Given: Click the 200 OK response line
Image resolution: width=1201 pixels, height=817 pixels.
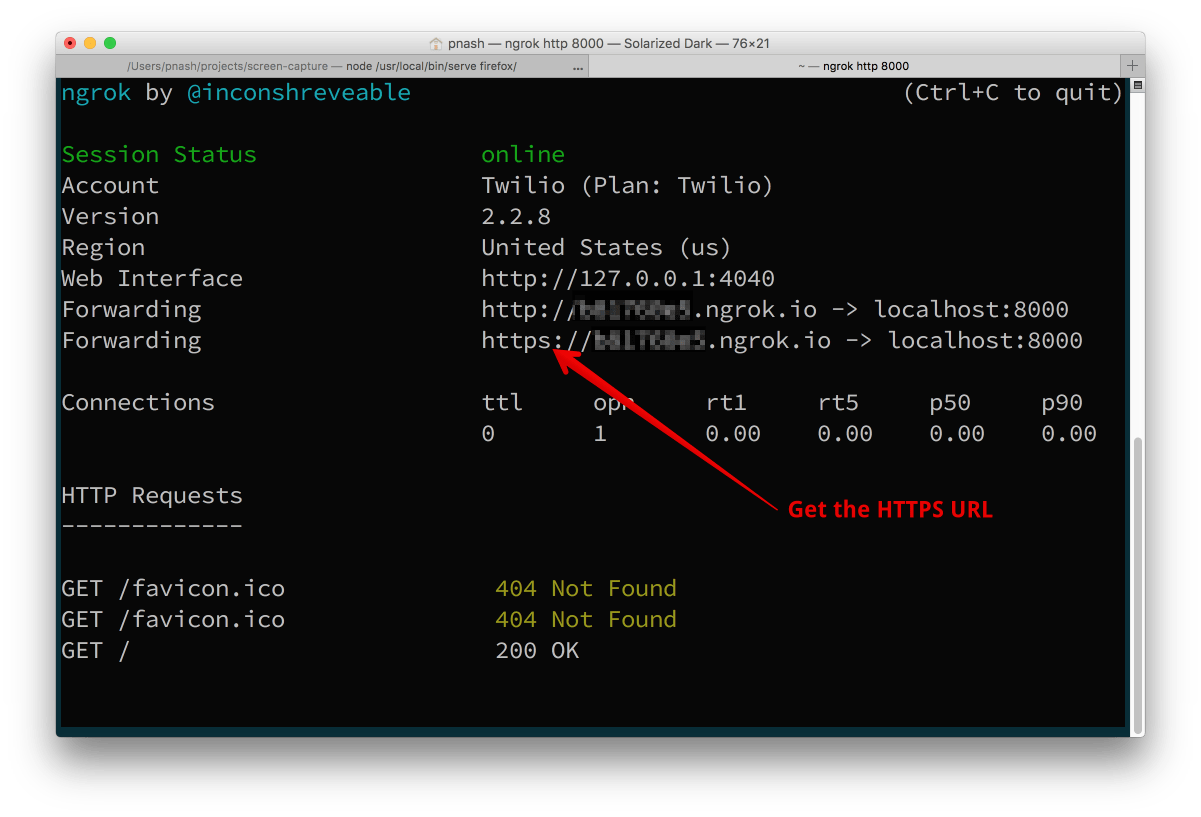Looking at the screenshot, I should click(x=537, y=651).
